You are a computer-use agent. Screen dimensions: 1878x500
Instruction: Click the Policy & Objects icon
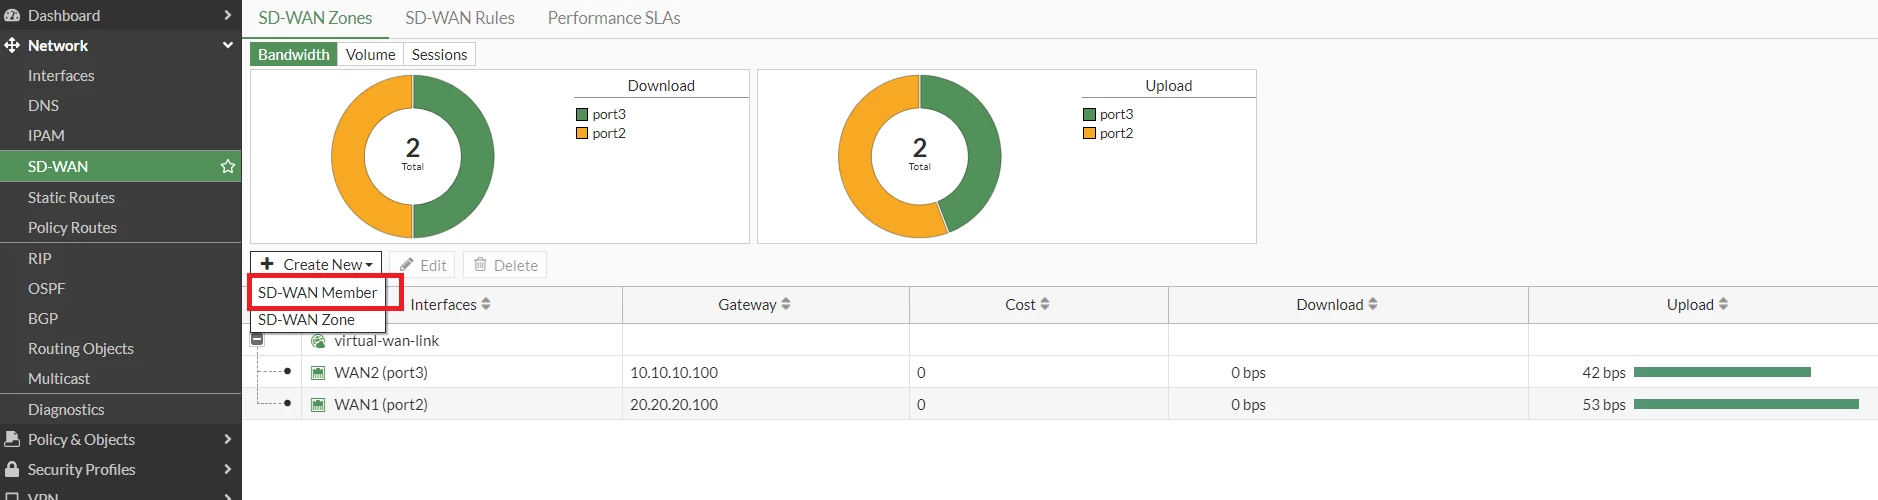point(12,439)
